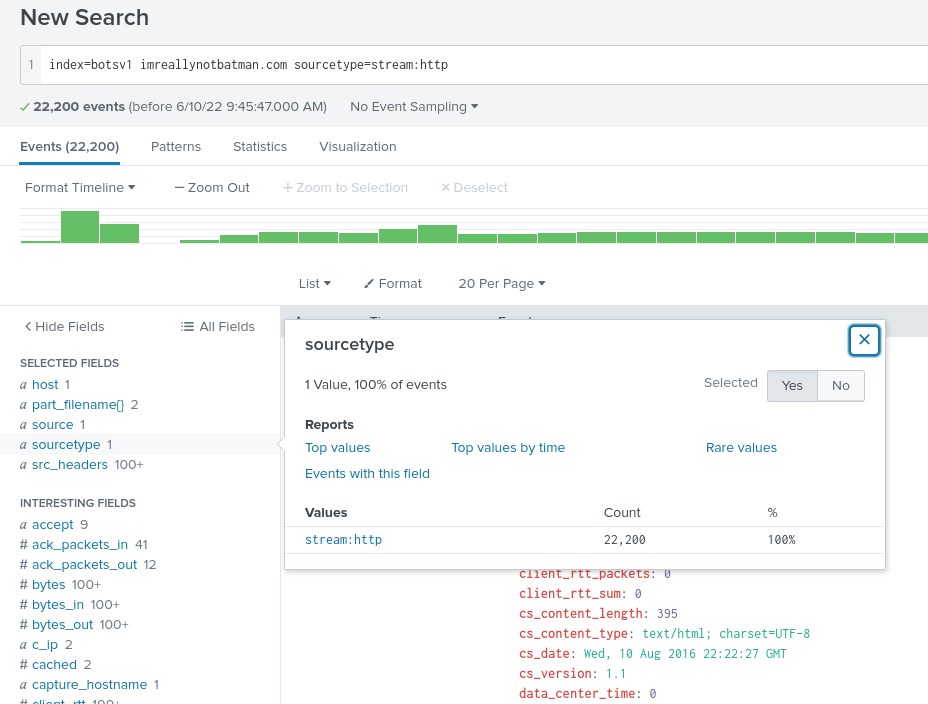Open Events with this field report
This screenshot has width=928, height=704.
tap(367, 473)
